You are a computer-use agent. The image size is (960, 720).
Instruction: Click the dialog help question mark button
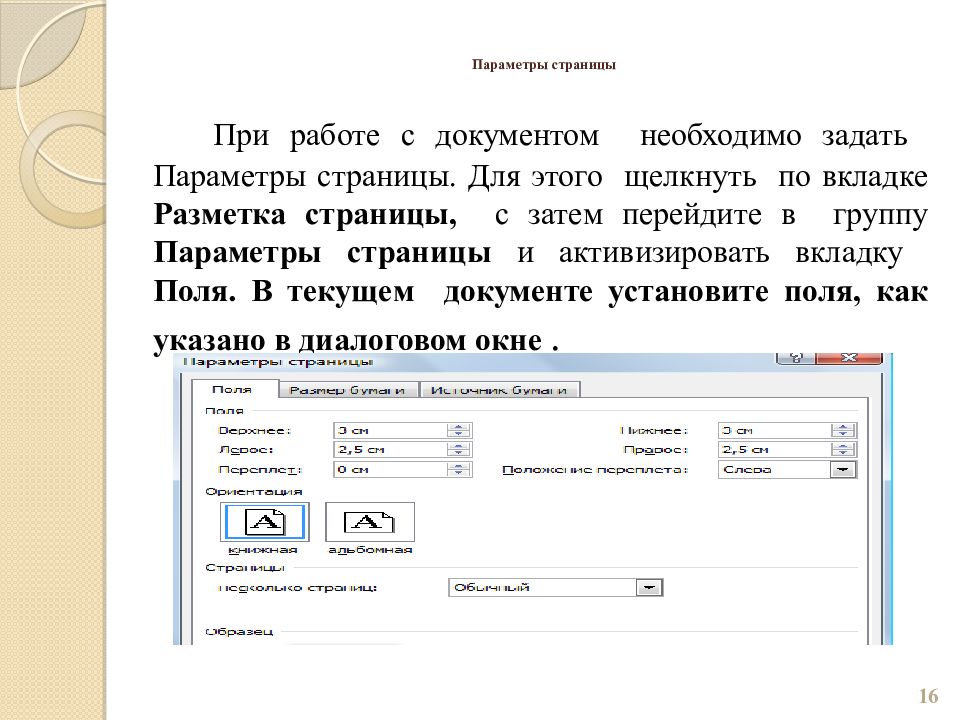795,358
